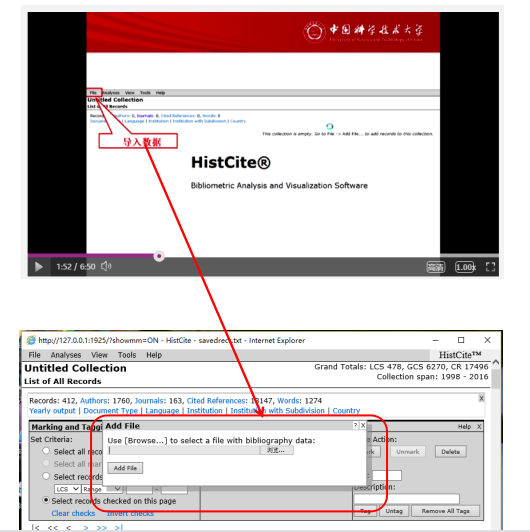Click the Add File button
The width and height of the screenshot is (530, 532).
[125, 468]
